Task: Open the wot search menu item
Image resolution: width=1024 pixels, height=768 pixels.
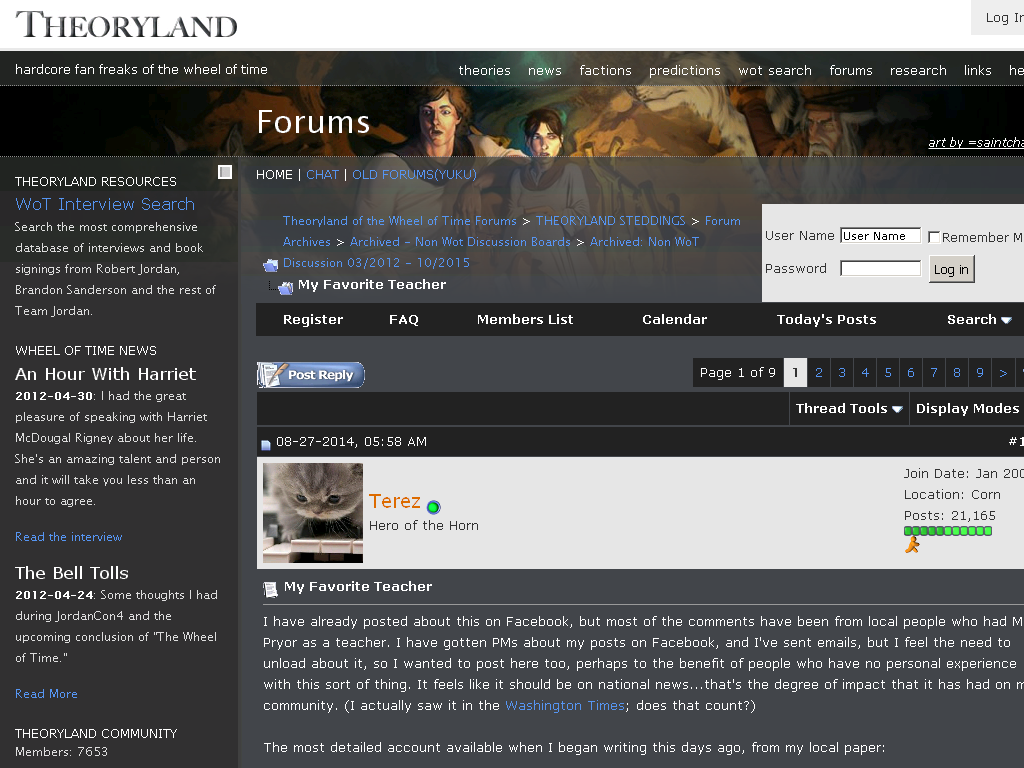Action: (775, 71)
